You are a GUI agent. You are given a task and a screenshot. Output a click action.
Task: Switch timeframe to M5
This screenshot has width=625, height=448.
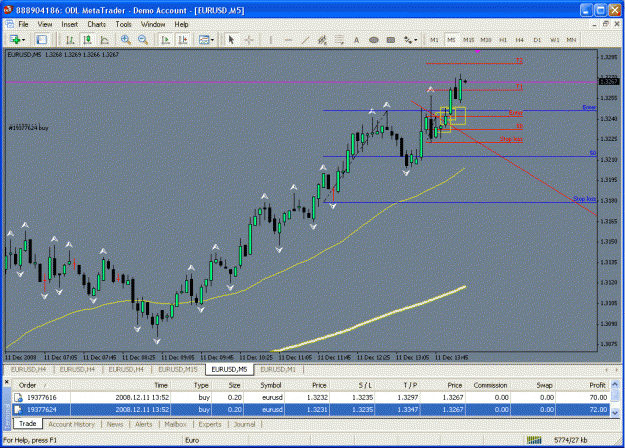coord(451,39)
